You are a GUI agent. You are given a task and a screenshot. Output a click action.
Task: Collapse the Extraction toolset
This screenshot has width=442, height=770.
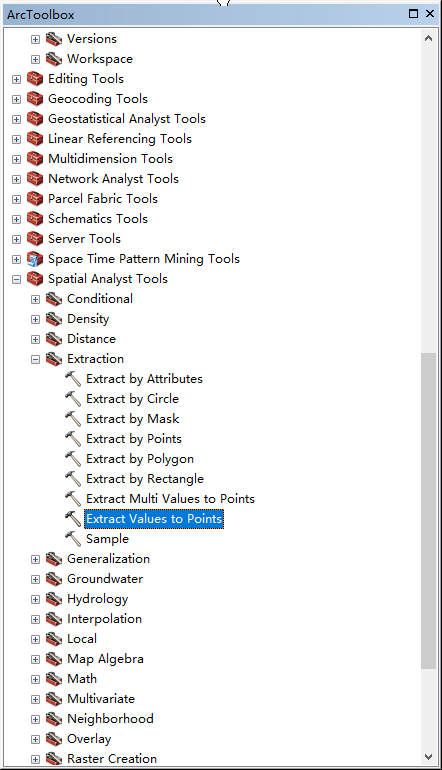coord(35,359)
